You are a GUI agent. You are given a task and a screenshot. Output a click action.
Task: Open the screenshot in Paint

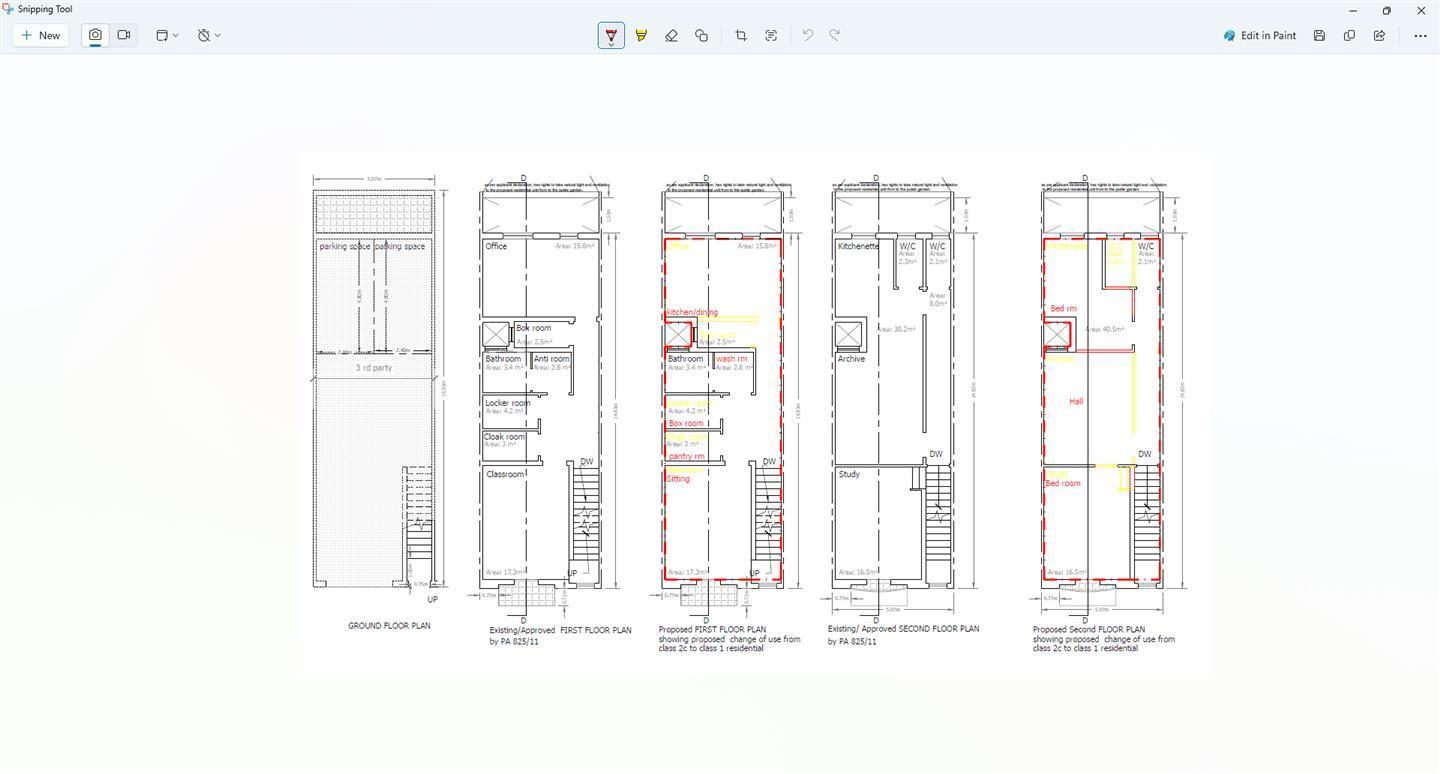point(1259,35)
